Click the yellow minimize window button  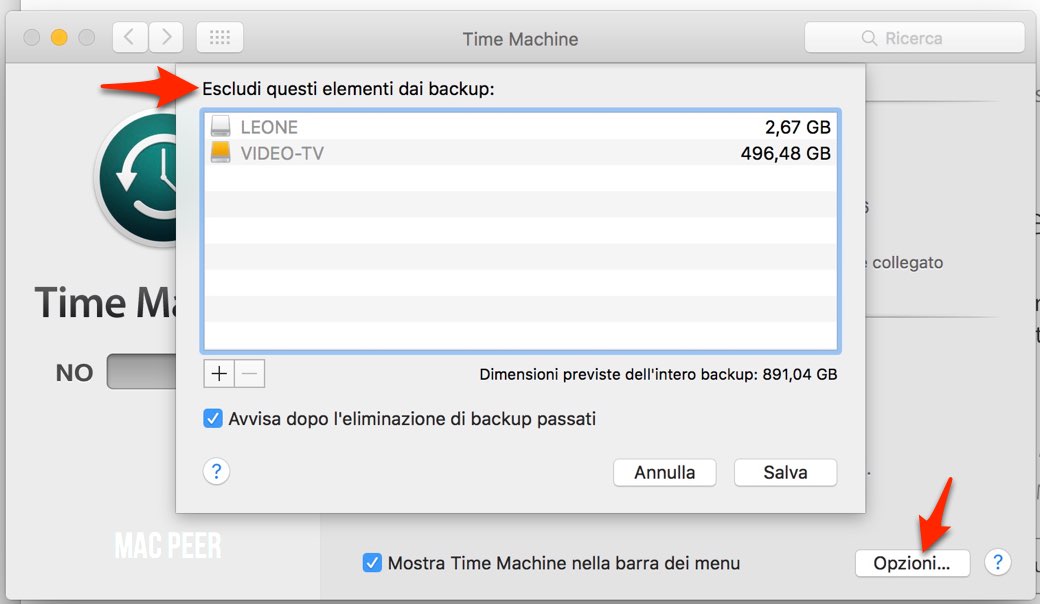pyautogui.click(x=59, y=37)
